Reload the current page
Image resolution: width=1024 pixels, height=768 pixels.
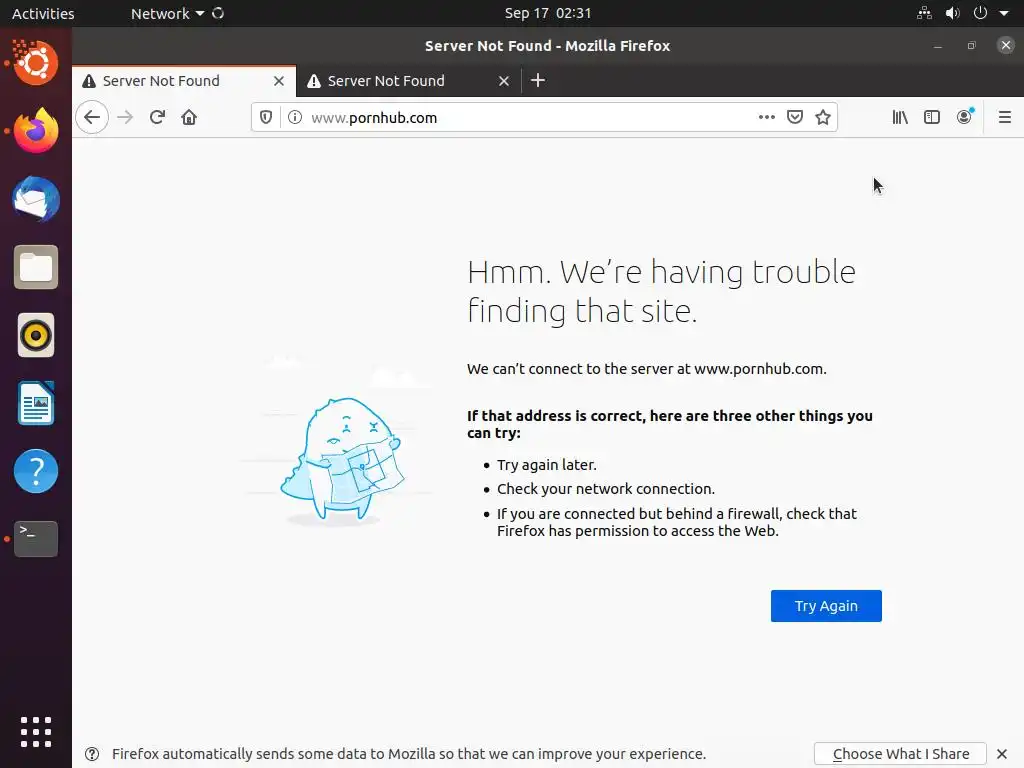pos(157,118)
